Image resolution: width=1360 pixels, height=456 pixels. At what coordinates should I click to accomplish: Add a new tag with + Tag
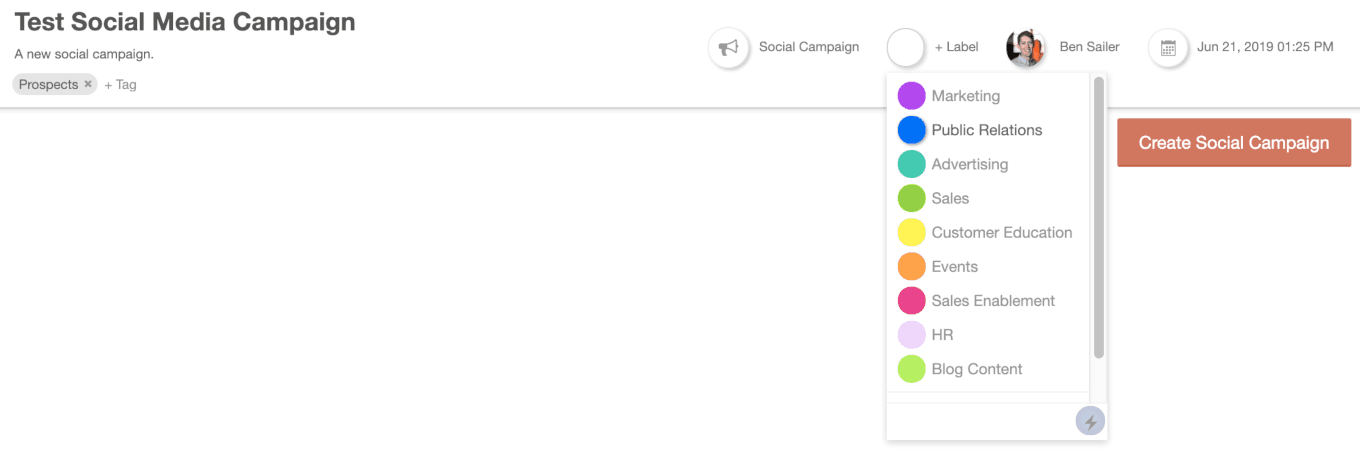[x=120, y=85]
